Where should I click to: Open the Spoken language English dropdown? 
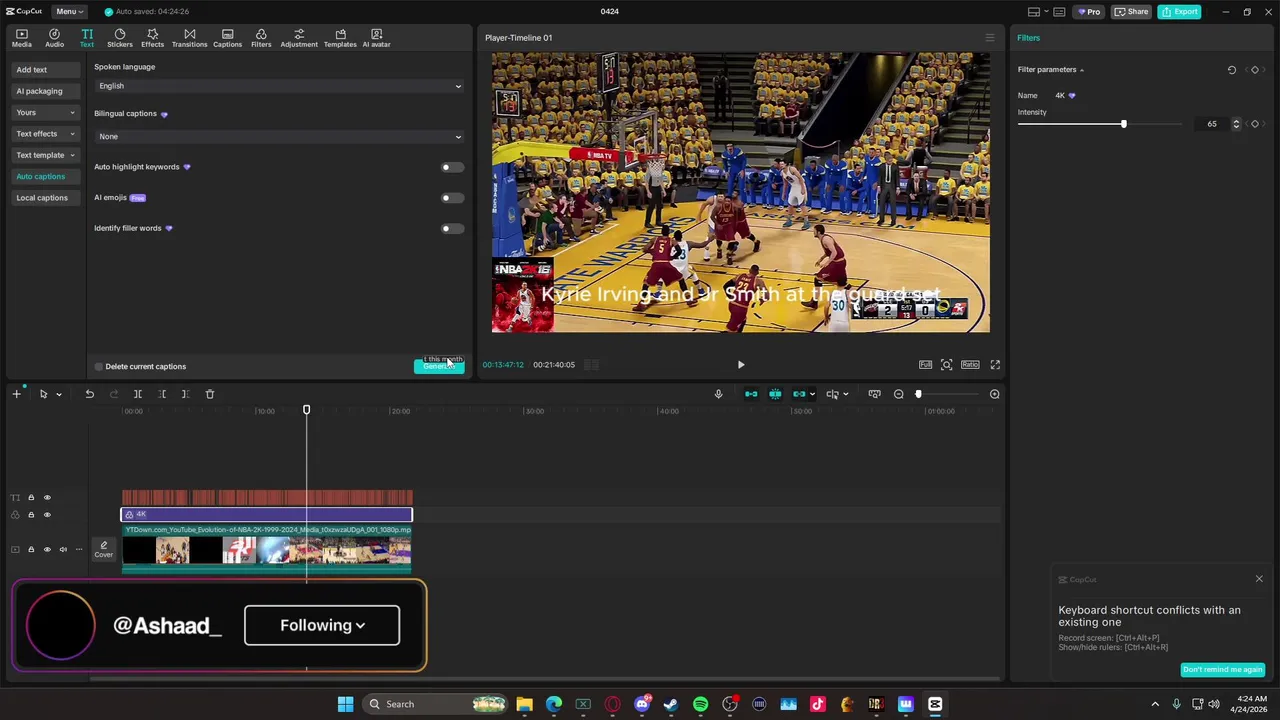coord(279,86)
